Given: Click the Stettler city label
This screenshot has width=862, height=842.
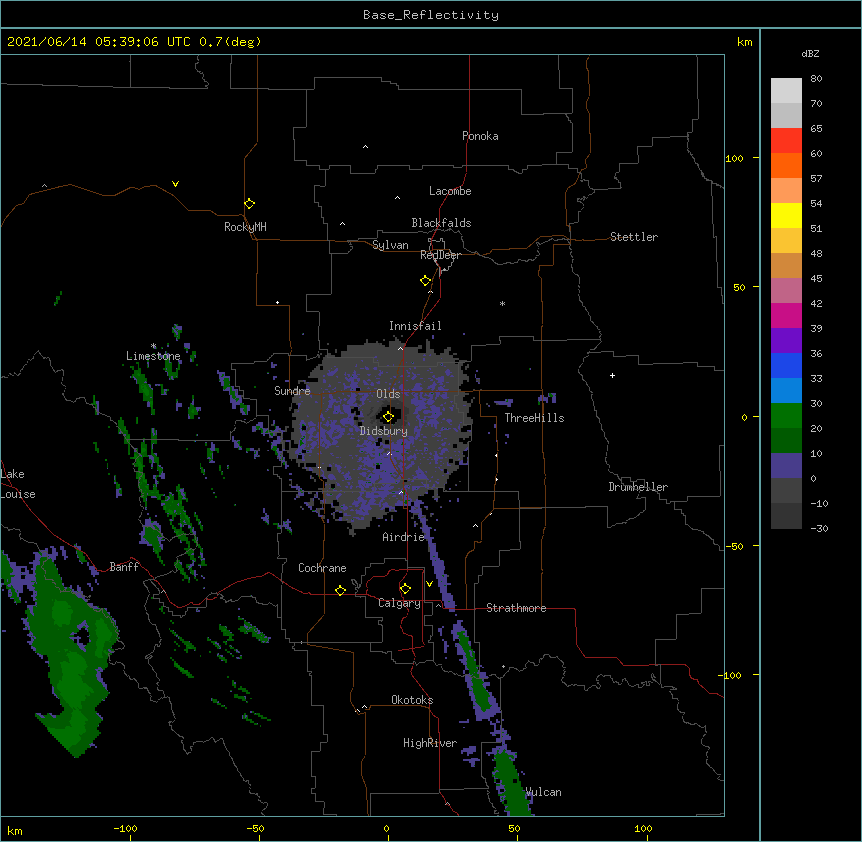Looking at the screenshot, I should pyautogui.click(x=634, y=237).
